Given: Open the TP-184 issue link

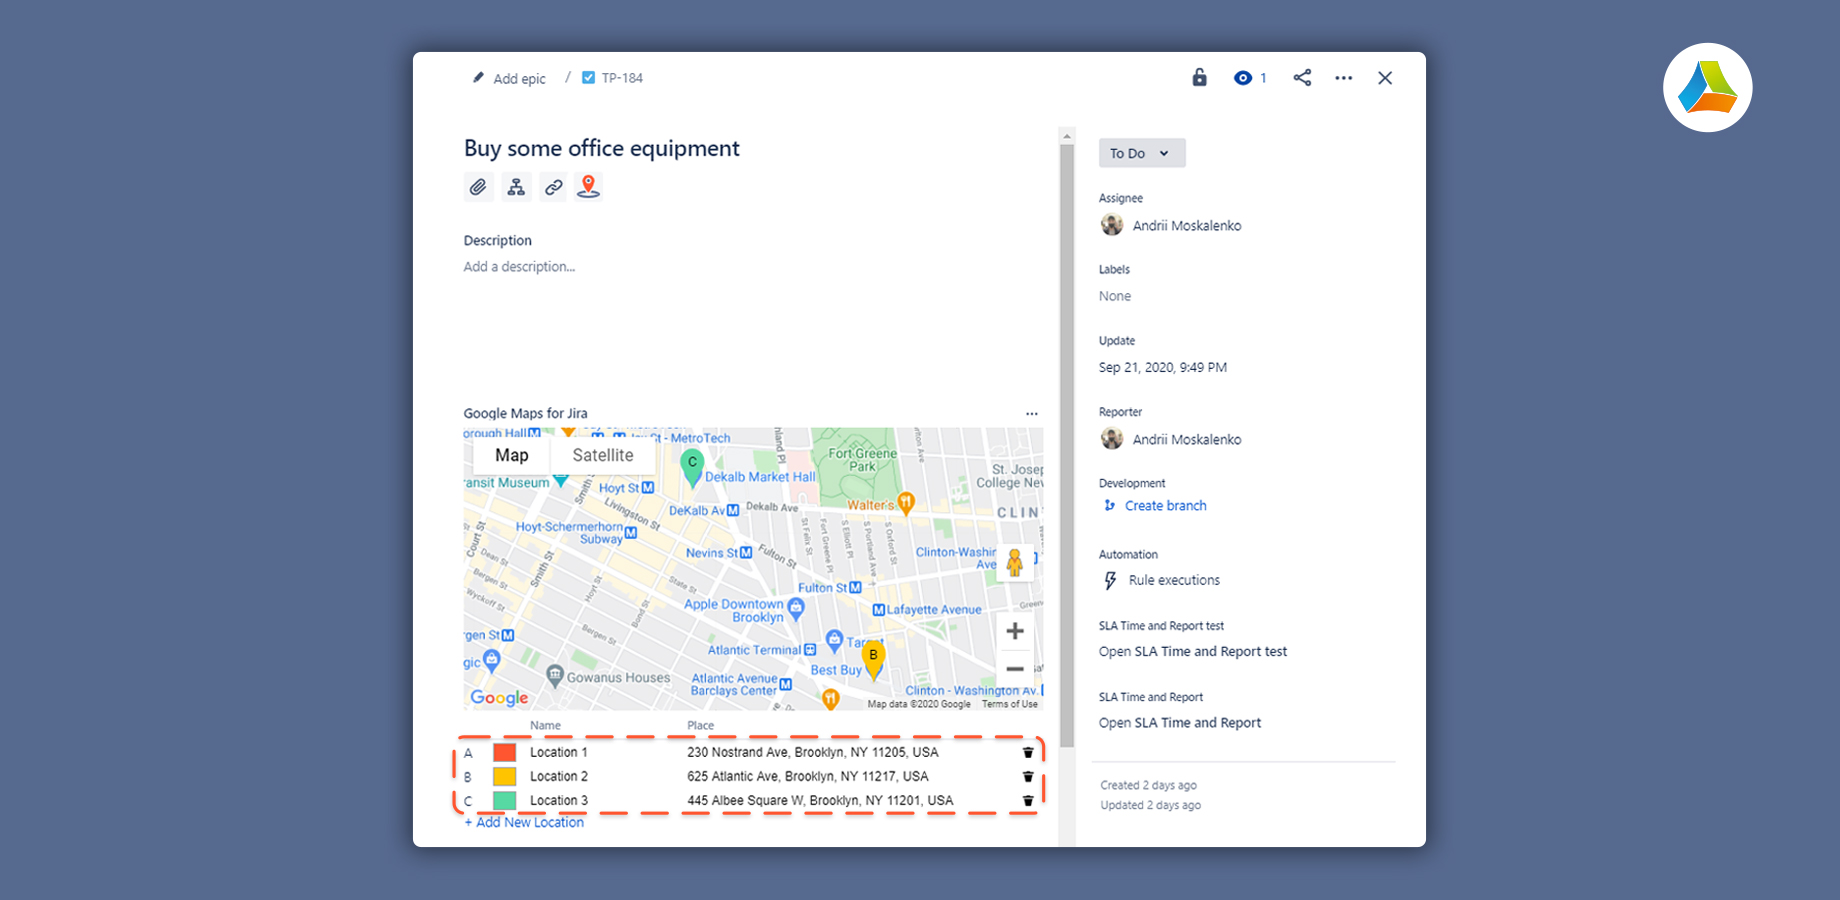Looking at the screenshot, I should [622, 78].
